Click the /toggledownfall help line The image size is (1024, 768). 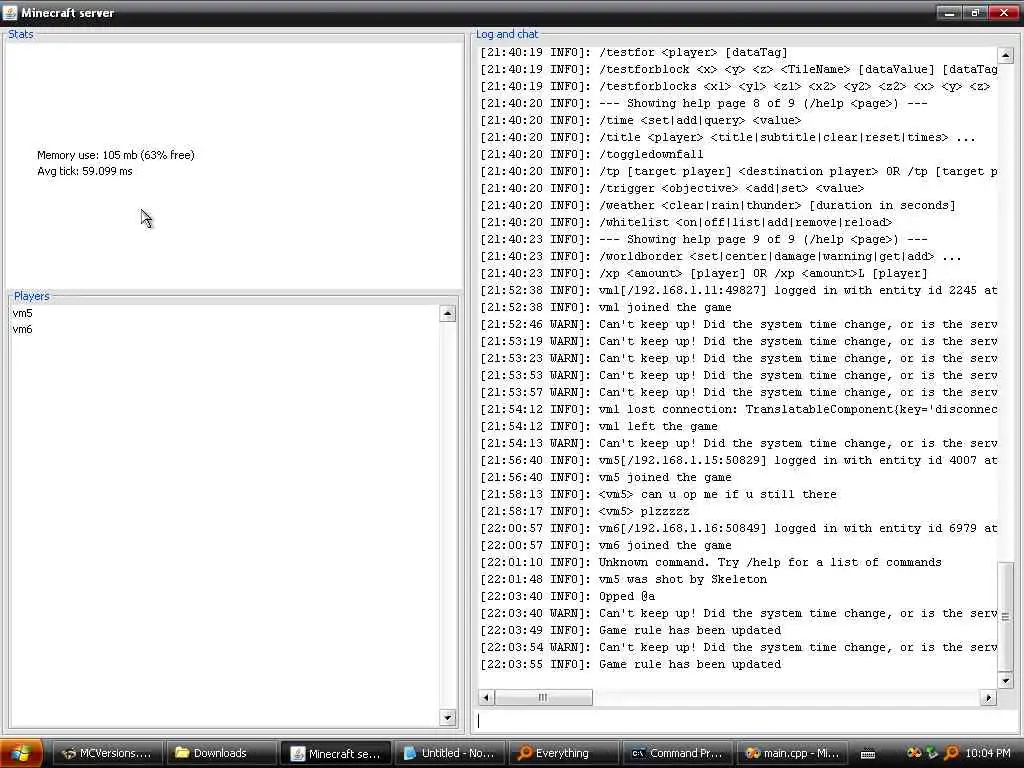pyautogui.click(x=592, y=154)
